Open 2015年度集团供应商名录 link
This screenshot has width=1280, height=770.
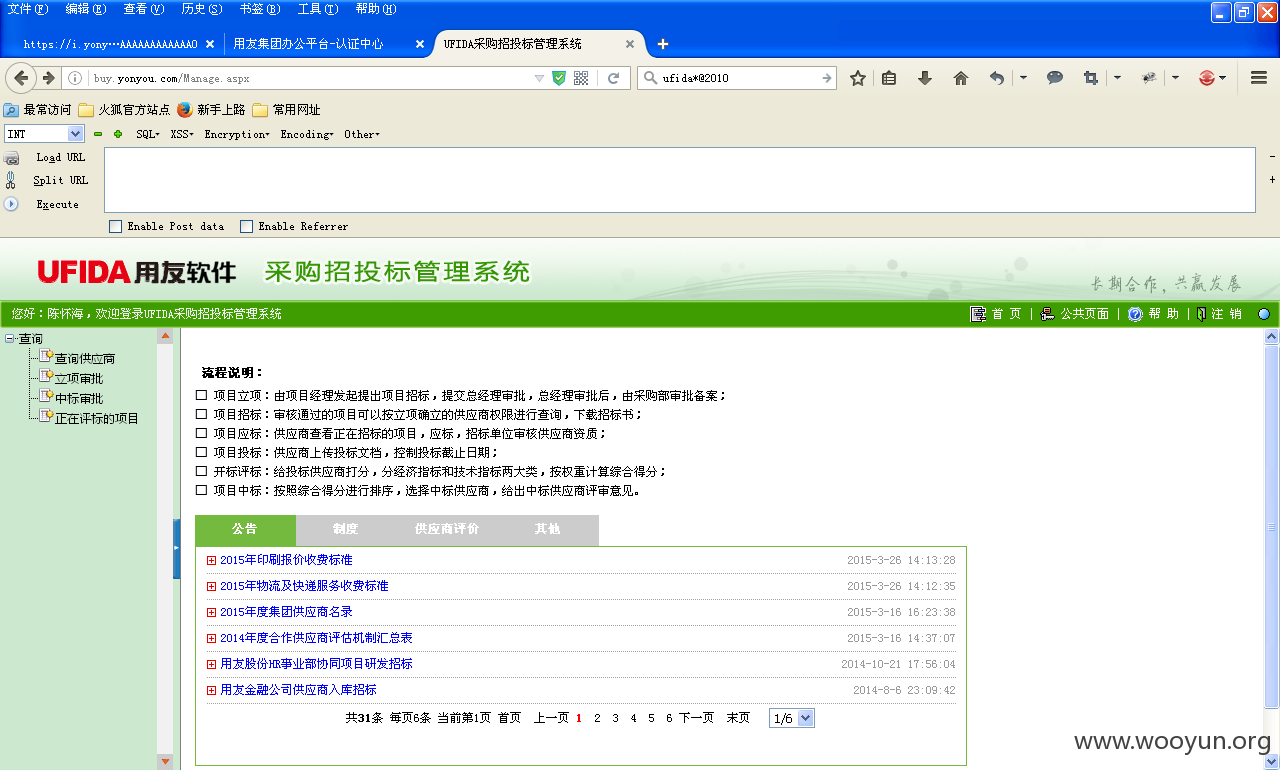point(286,612)
